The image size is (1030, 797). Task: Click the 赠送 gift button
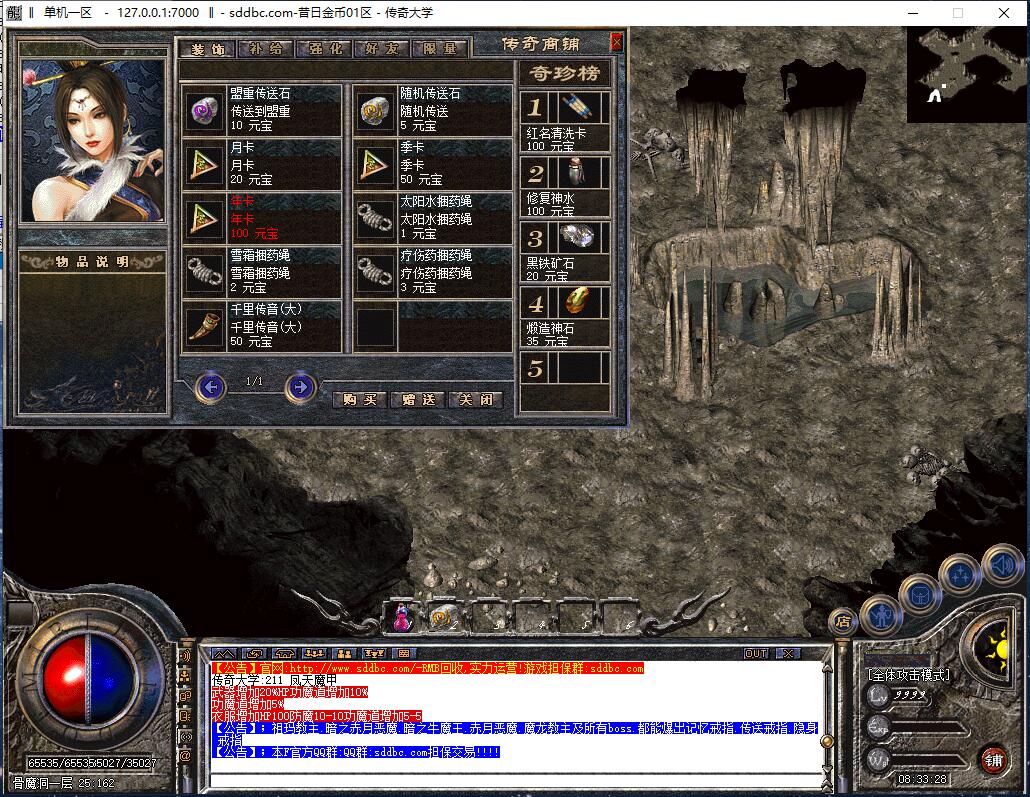click(x=418, y=399)
